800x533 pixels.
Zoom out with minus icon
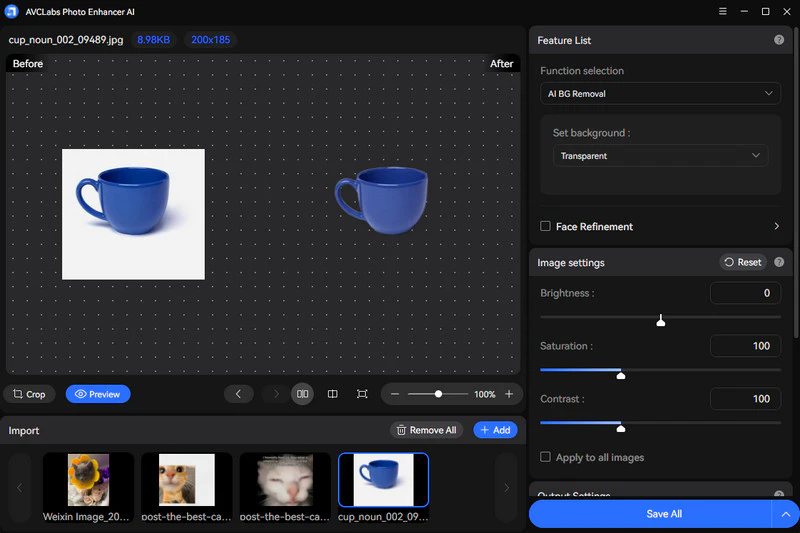pos(395,394)
